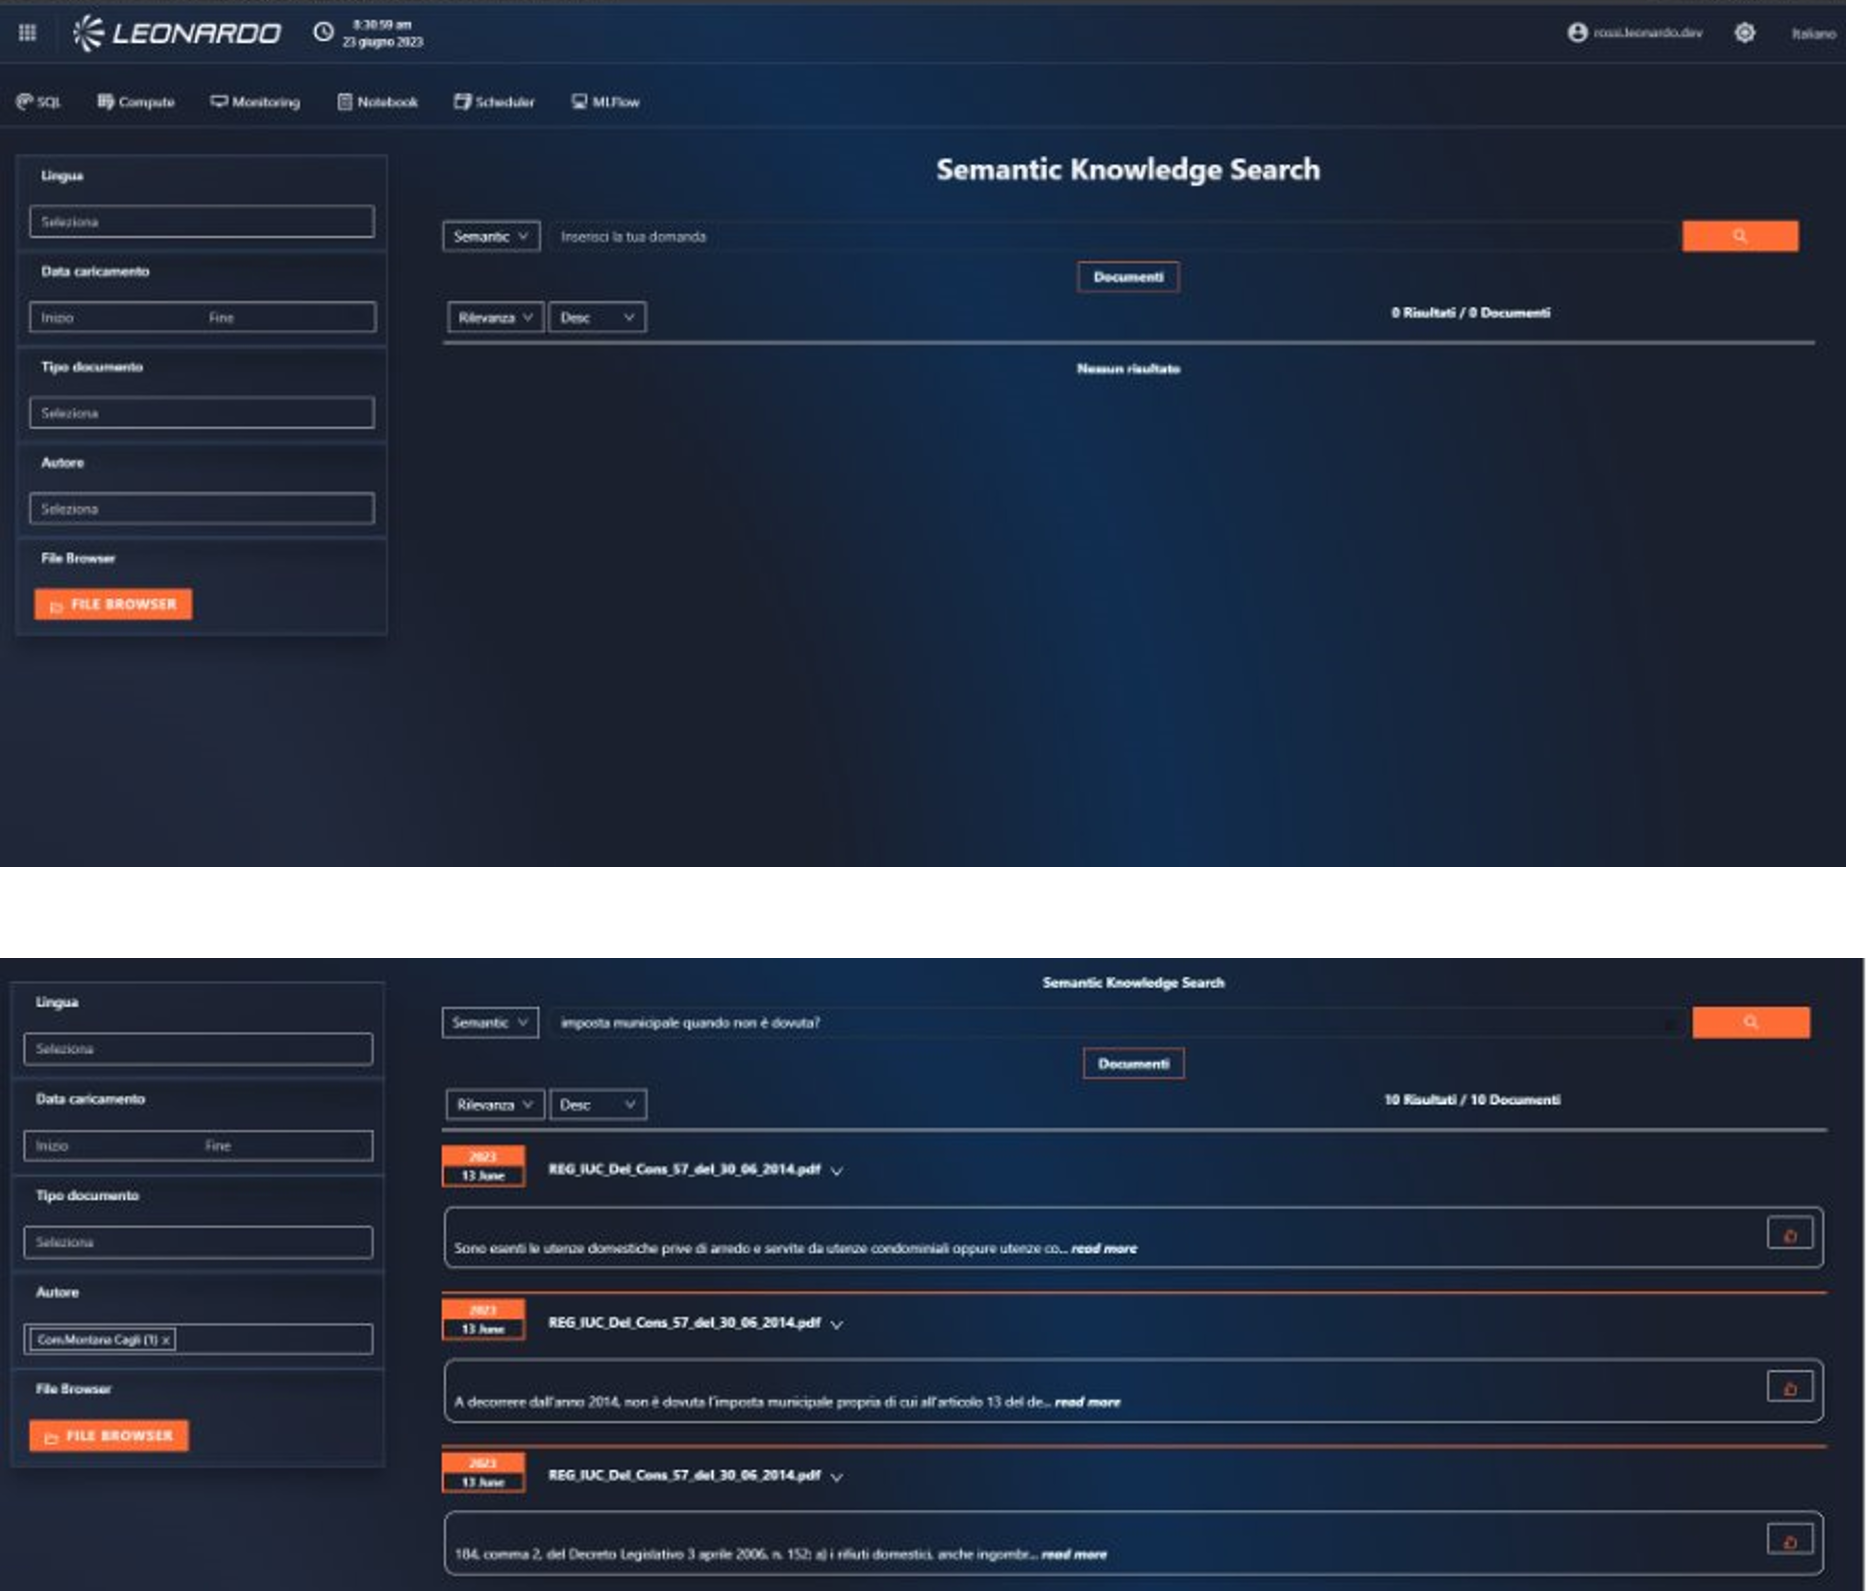Remove the Com.Montana Cagli author tag
Viewport: 1869px width, 1591px height.
pyautogui.click(x=166, y=1340)
